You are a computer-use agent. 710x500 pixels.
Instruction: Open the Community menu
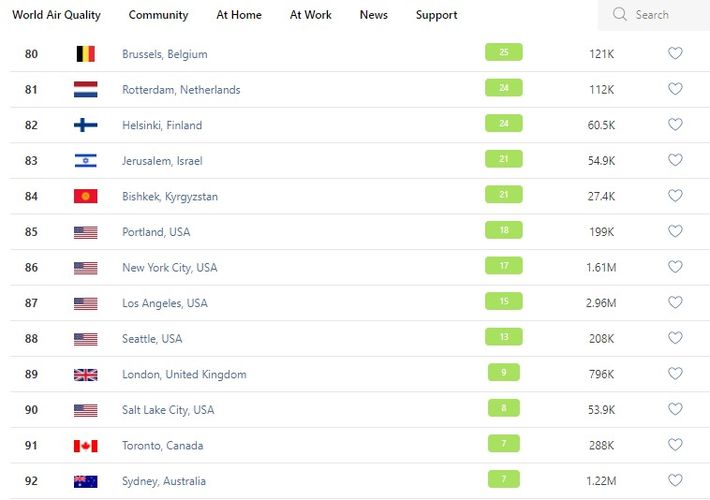(158, 15)
